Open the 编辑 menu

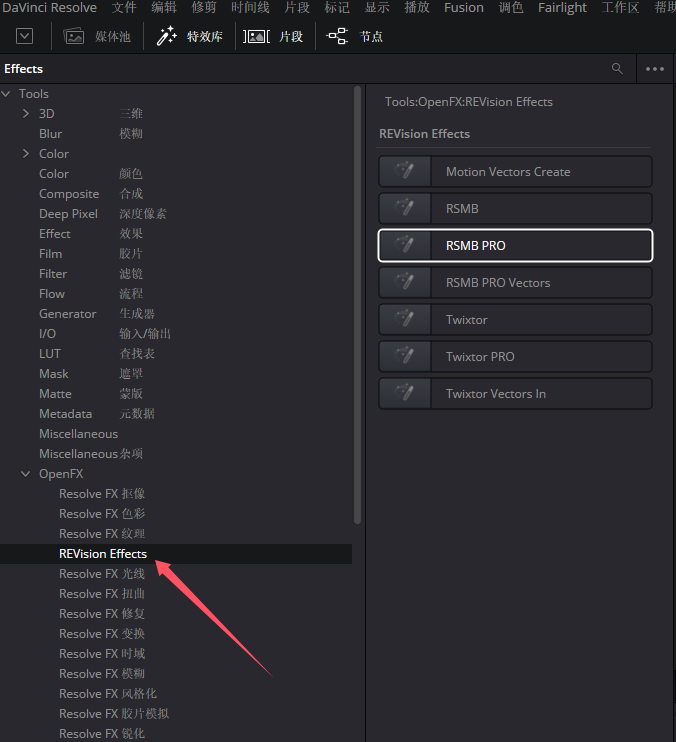[x=164, y=8]
